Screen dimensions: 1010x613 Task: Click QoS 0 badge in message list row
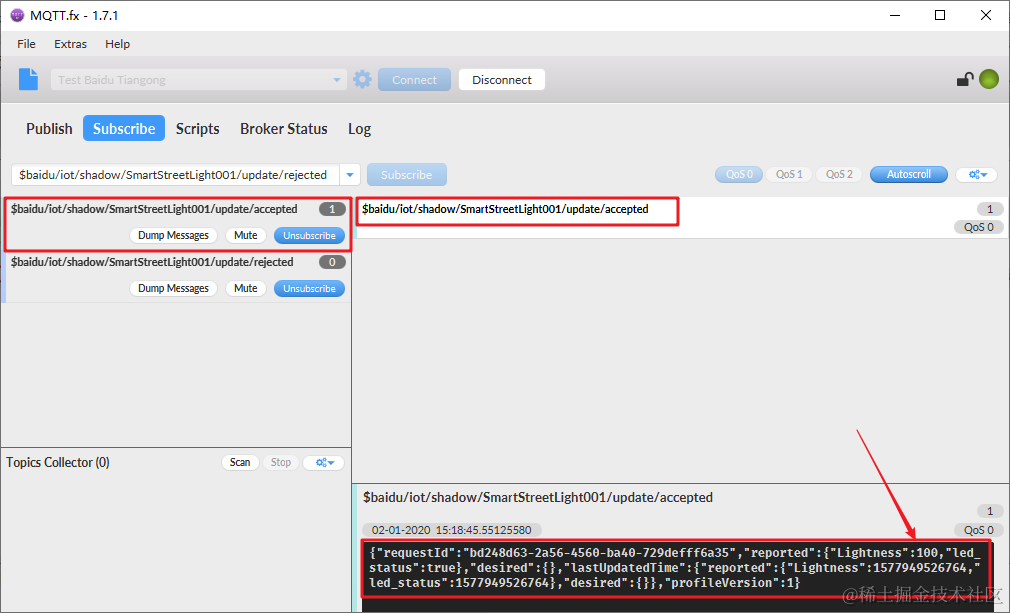(x=978, y=227)
